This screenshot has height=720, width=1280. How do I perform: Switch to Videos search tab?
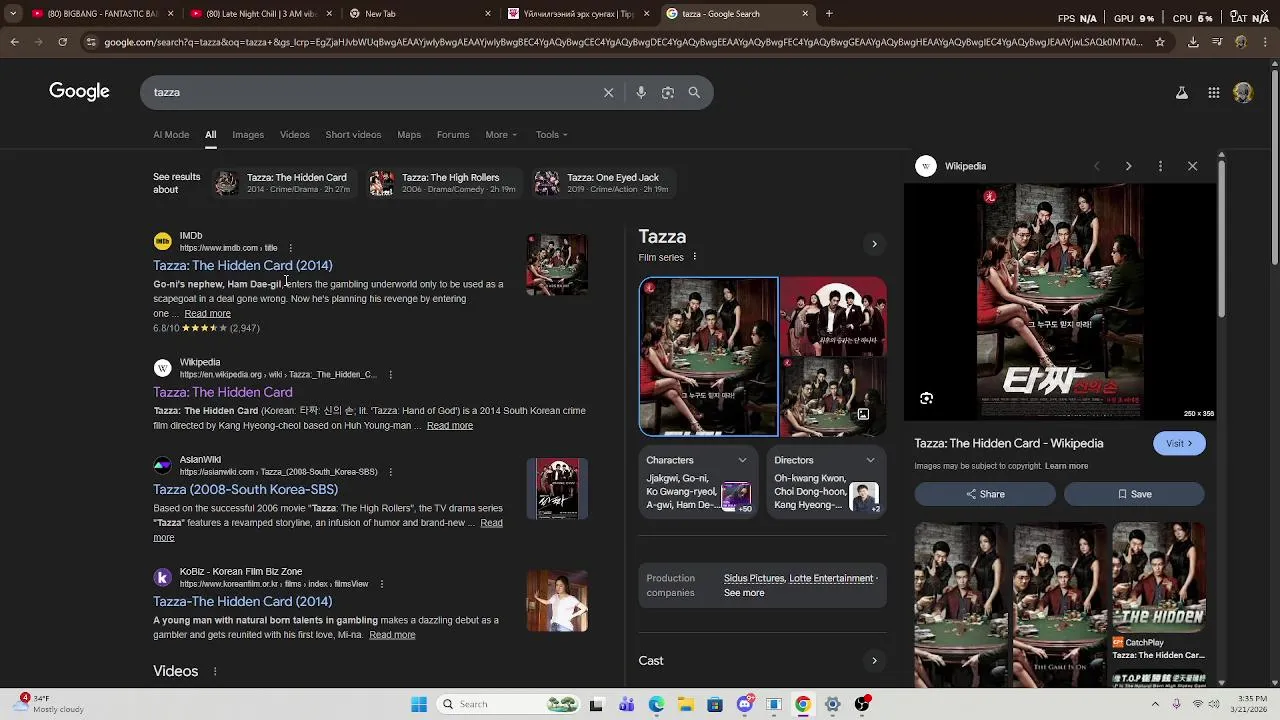pos(295,134)
